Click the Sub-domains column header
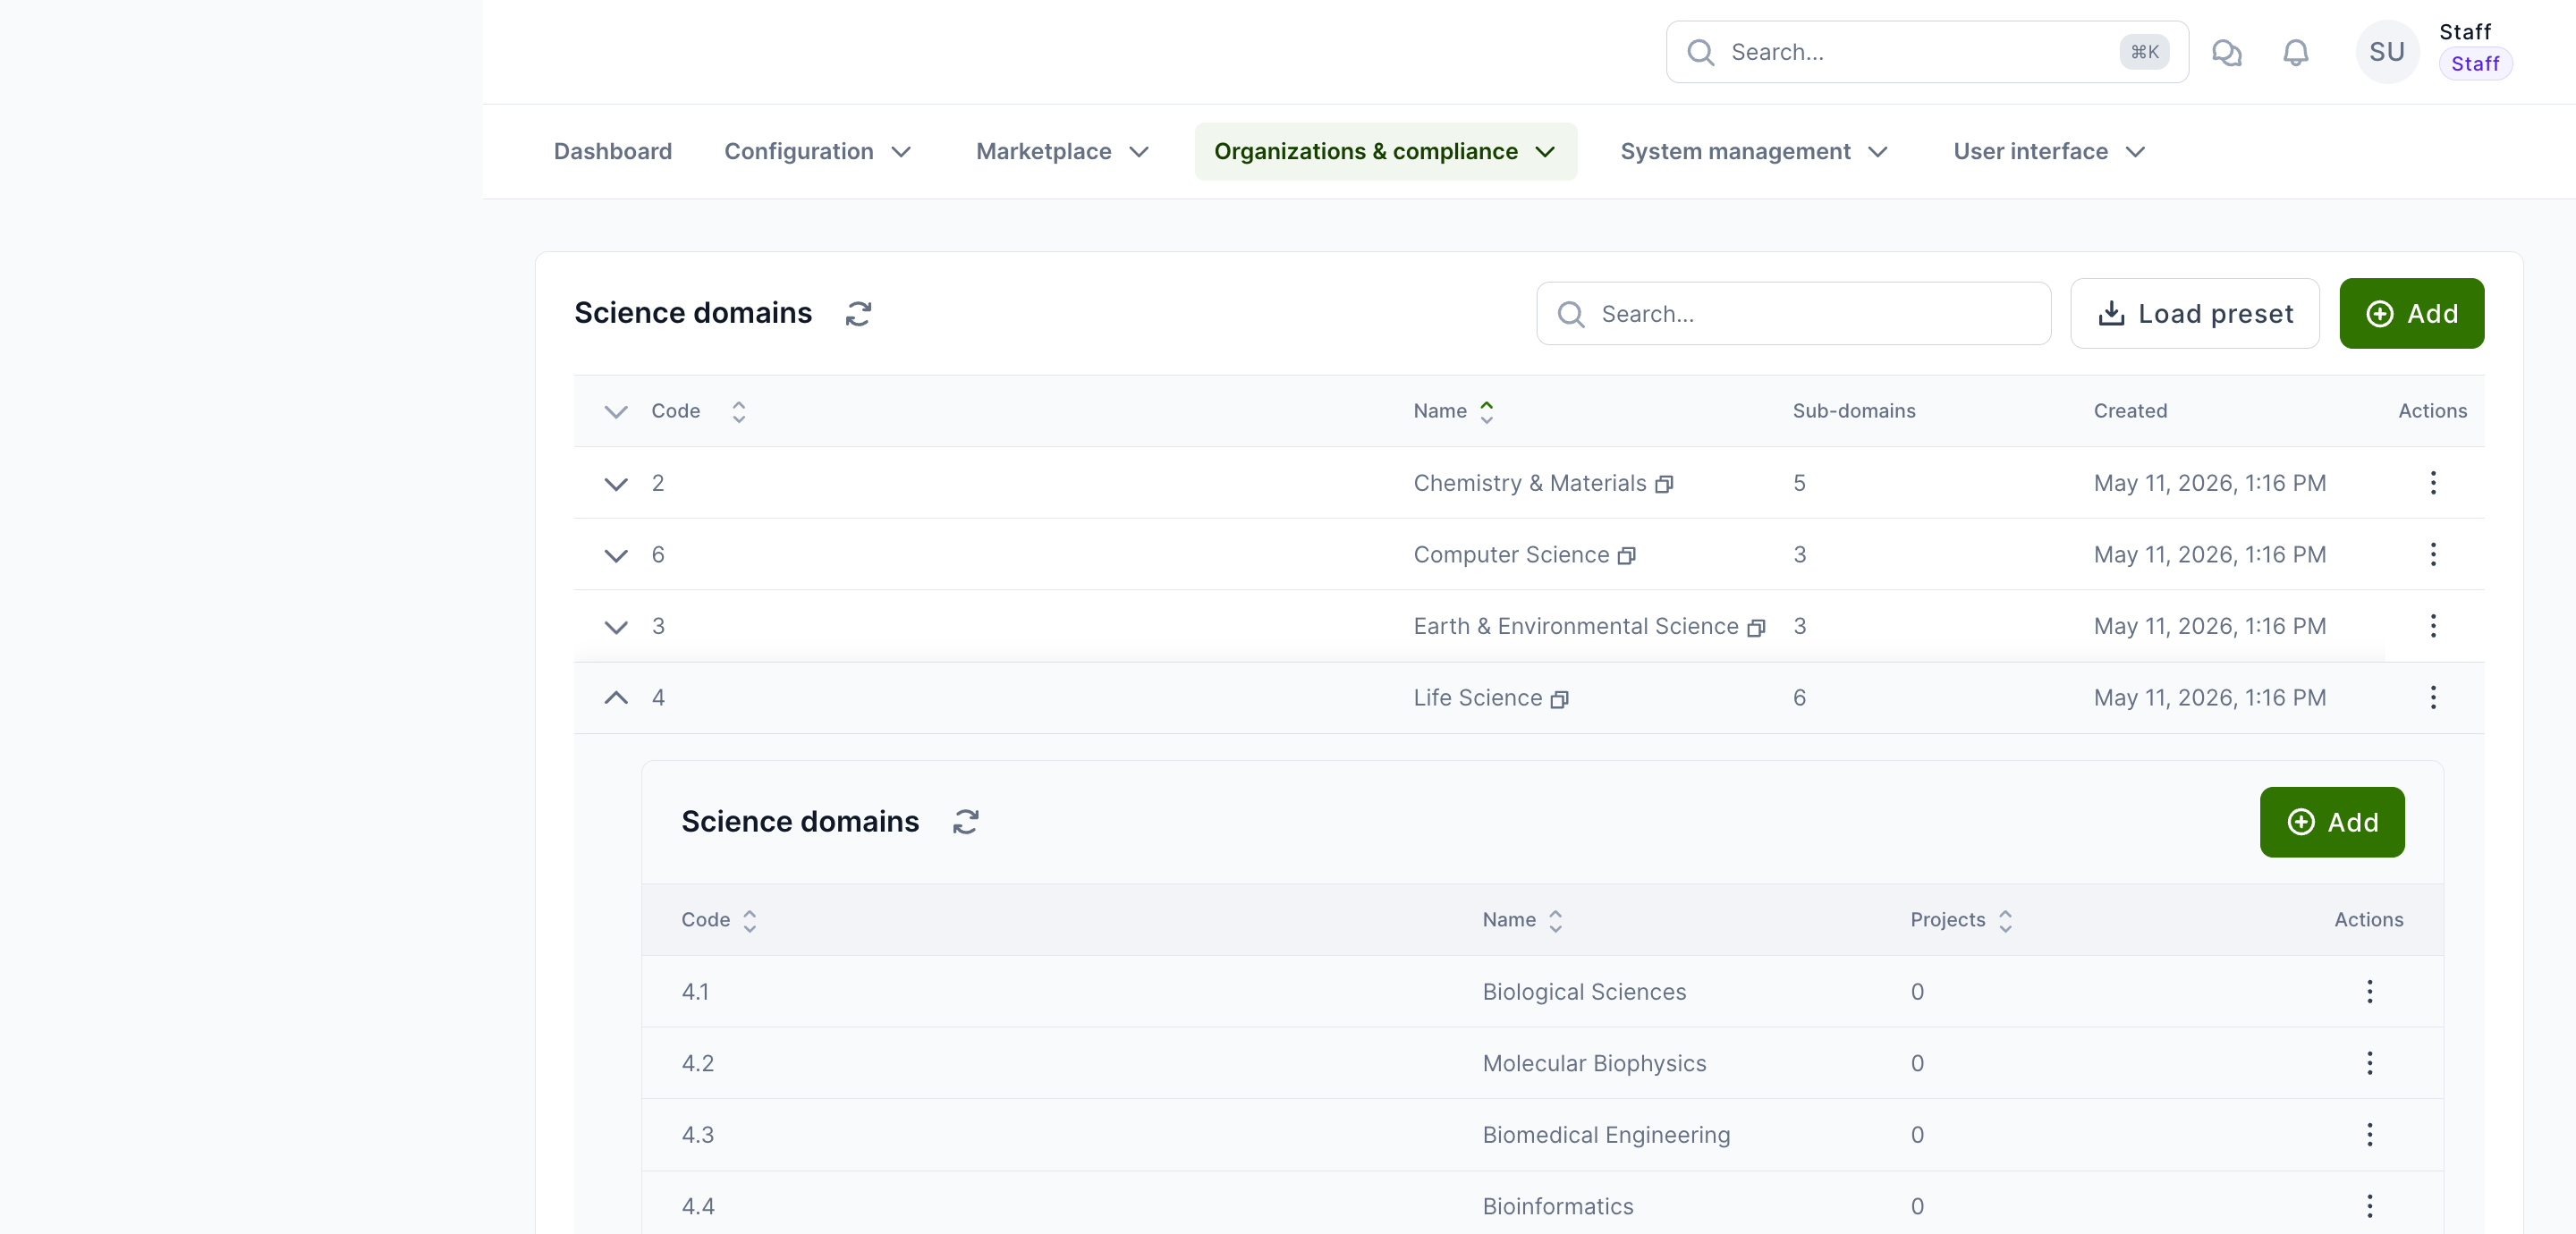The height and width of the screenshot is (1234, 2576). point(1854,411)
